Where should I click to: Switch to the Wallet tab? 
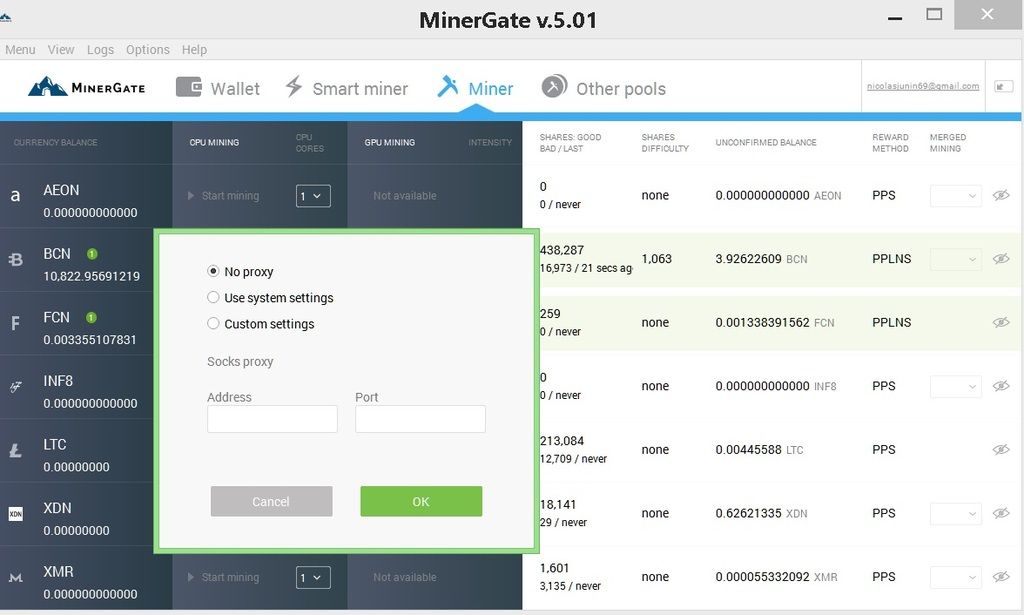(x=218, y=87)
